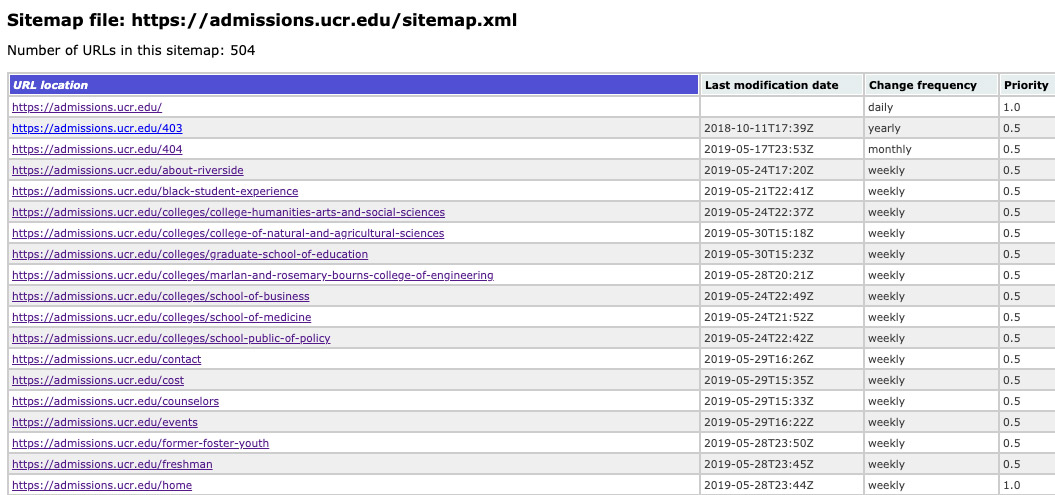Open the counselors page link
The width and height of the screenshot is (1055, 495).
[115, 401]
